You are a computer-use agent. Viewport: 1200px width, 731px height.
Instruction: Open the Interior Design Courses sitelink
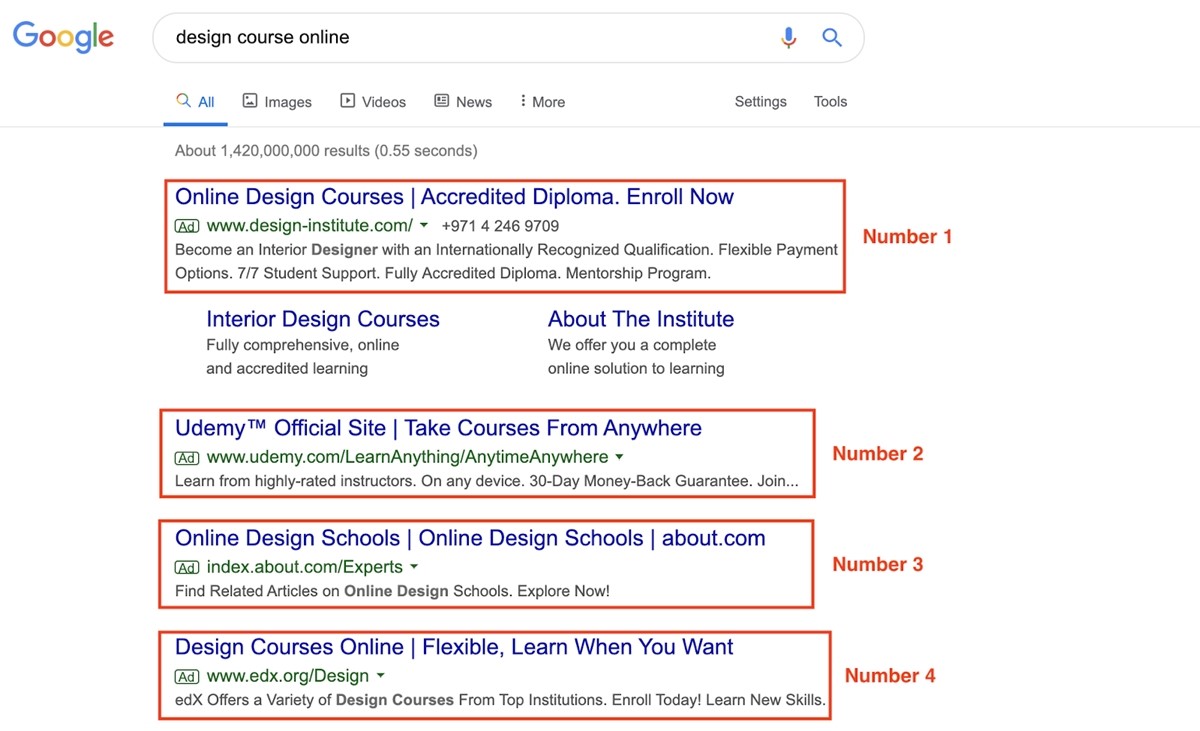(323, 319)
